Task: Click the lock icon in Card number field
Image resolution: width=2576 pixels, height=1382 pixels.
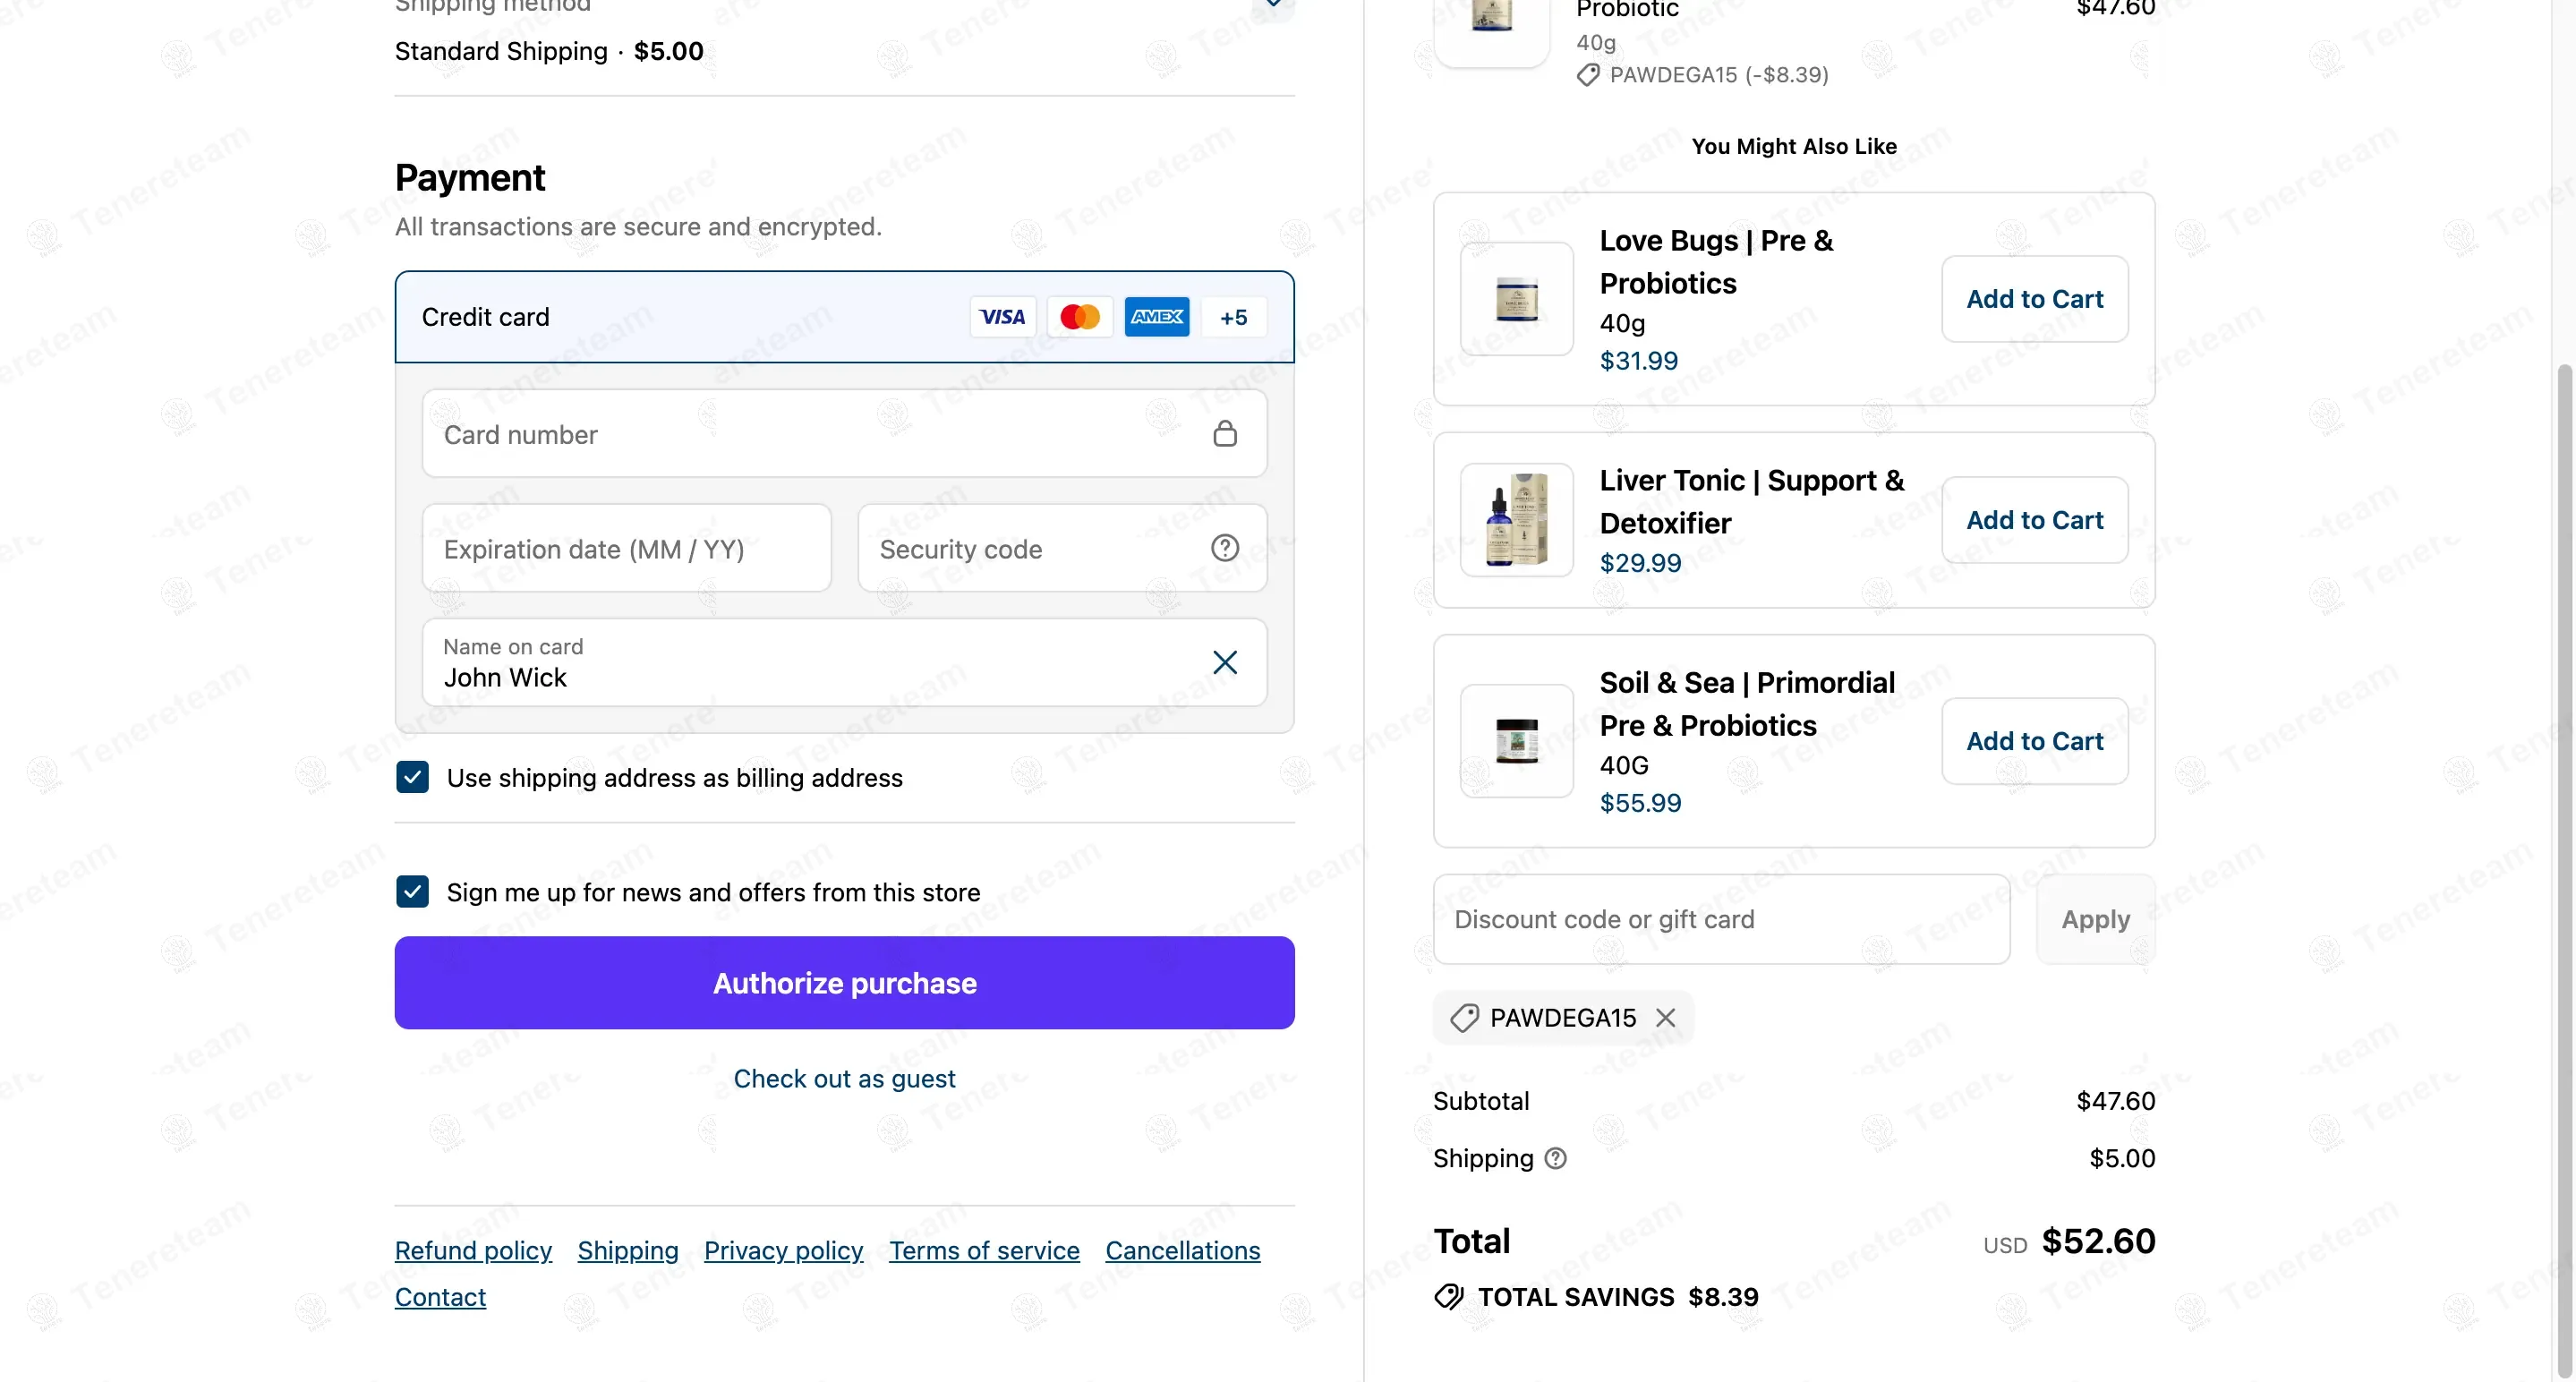Action: click(1225, 434)
